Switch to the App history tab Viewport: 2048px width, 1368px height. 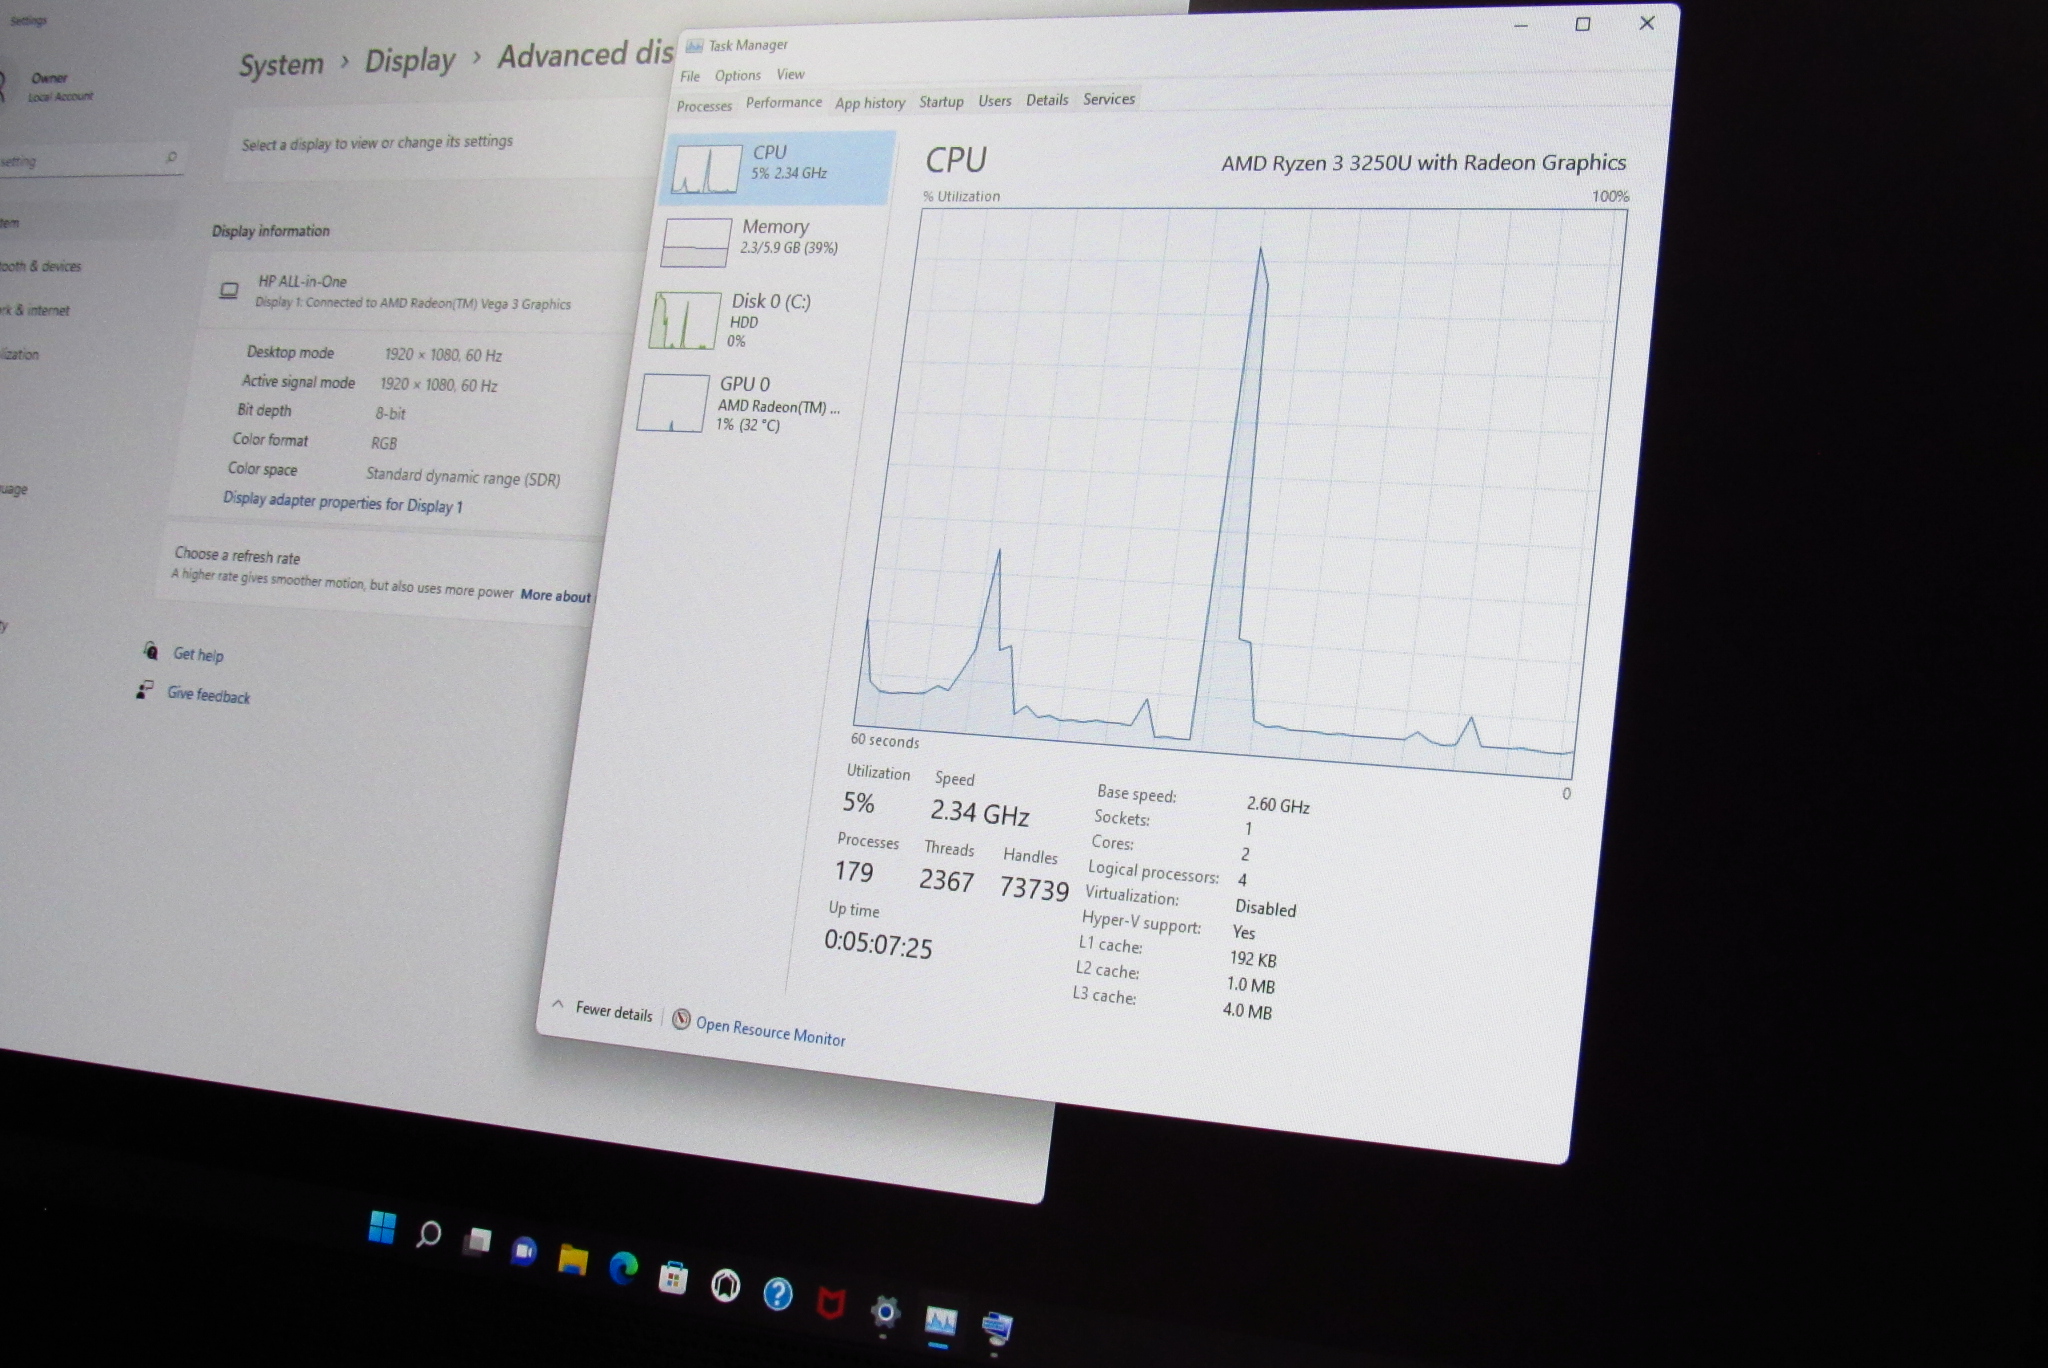tap(870, 103)
